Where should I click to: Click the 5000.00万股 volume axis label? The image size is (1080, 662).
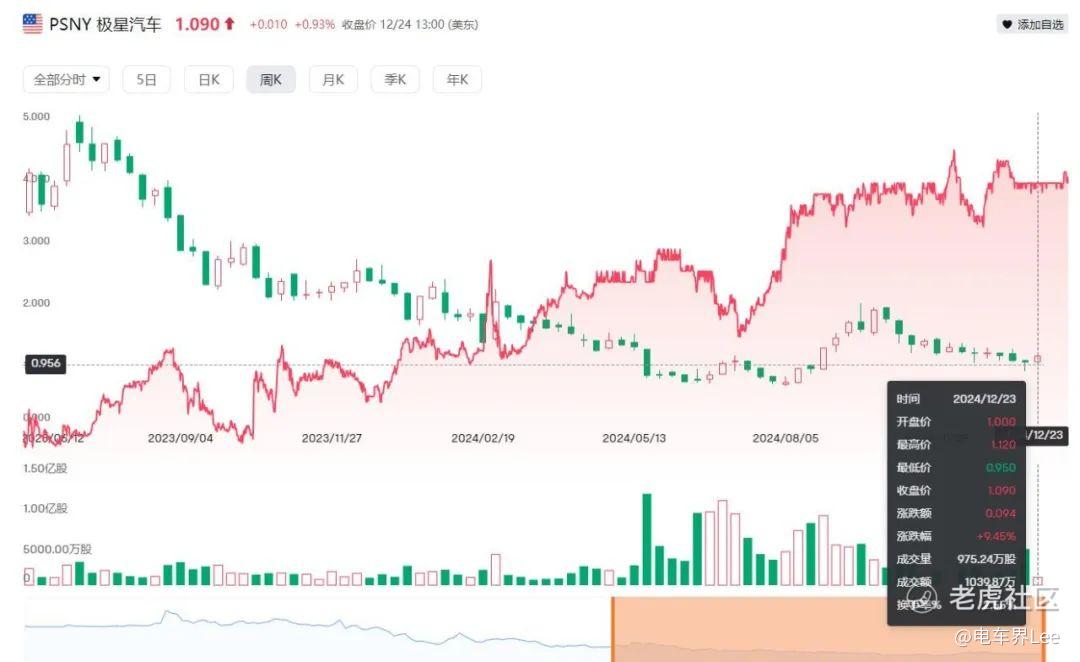[x=57, y=549]
